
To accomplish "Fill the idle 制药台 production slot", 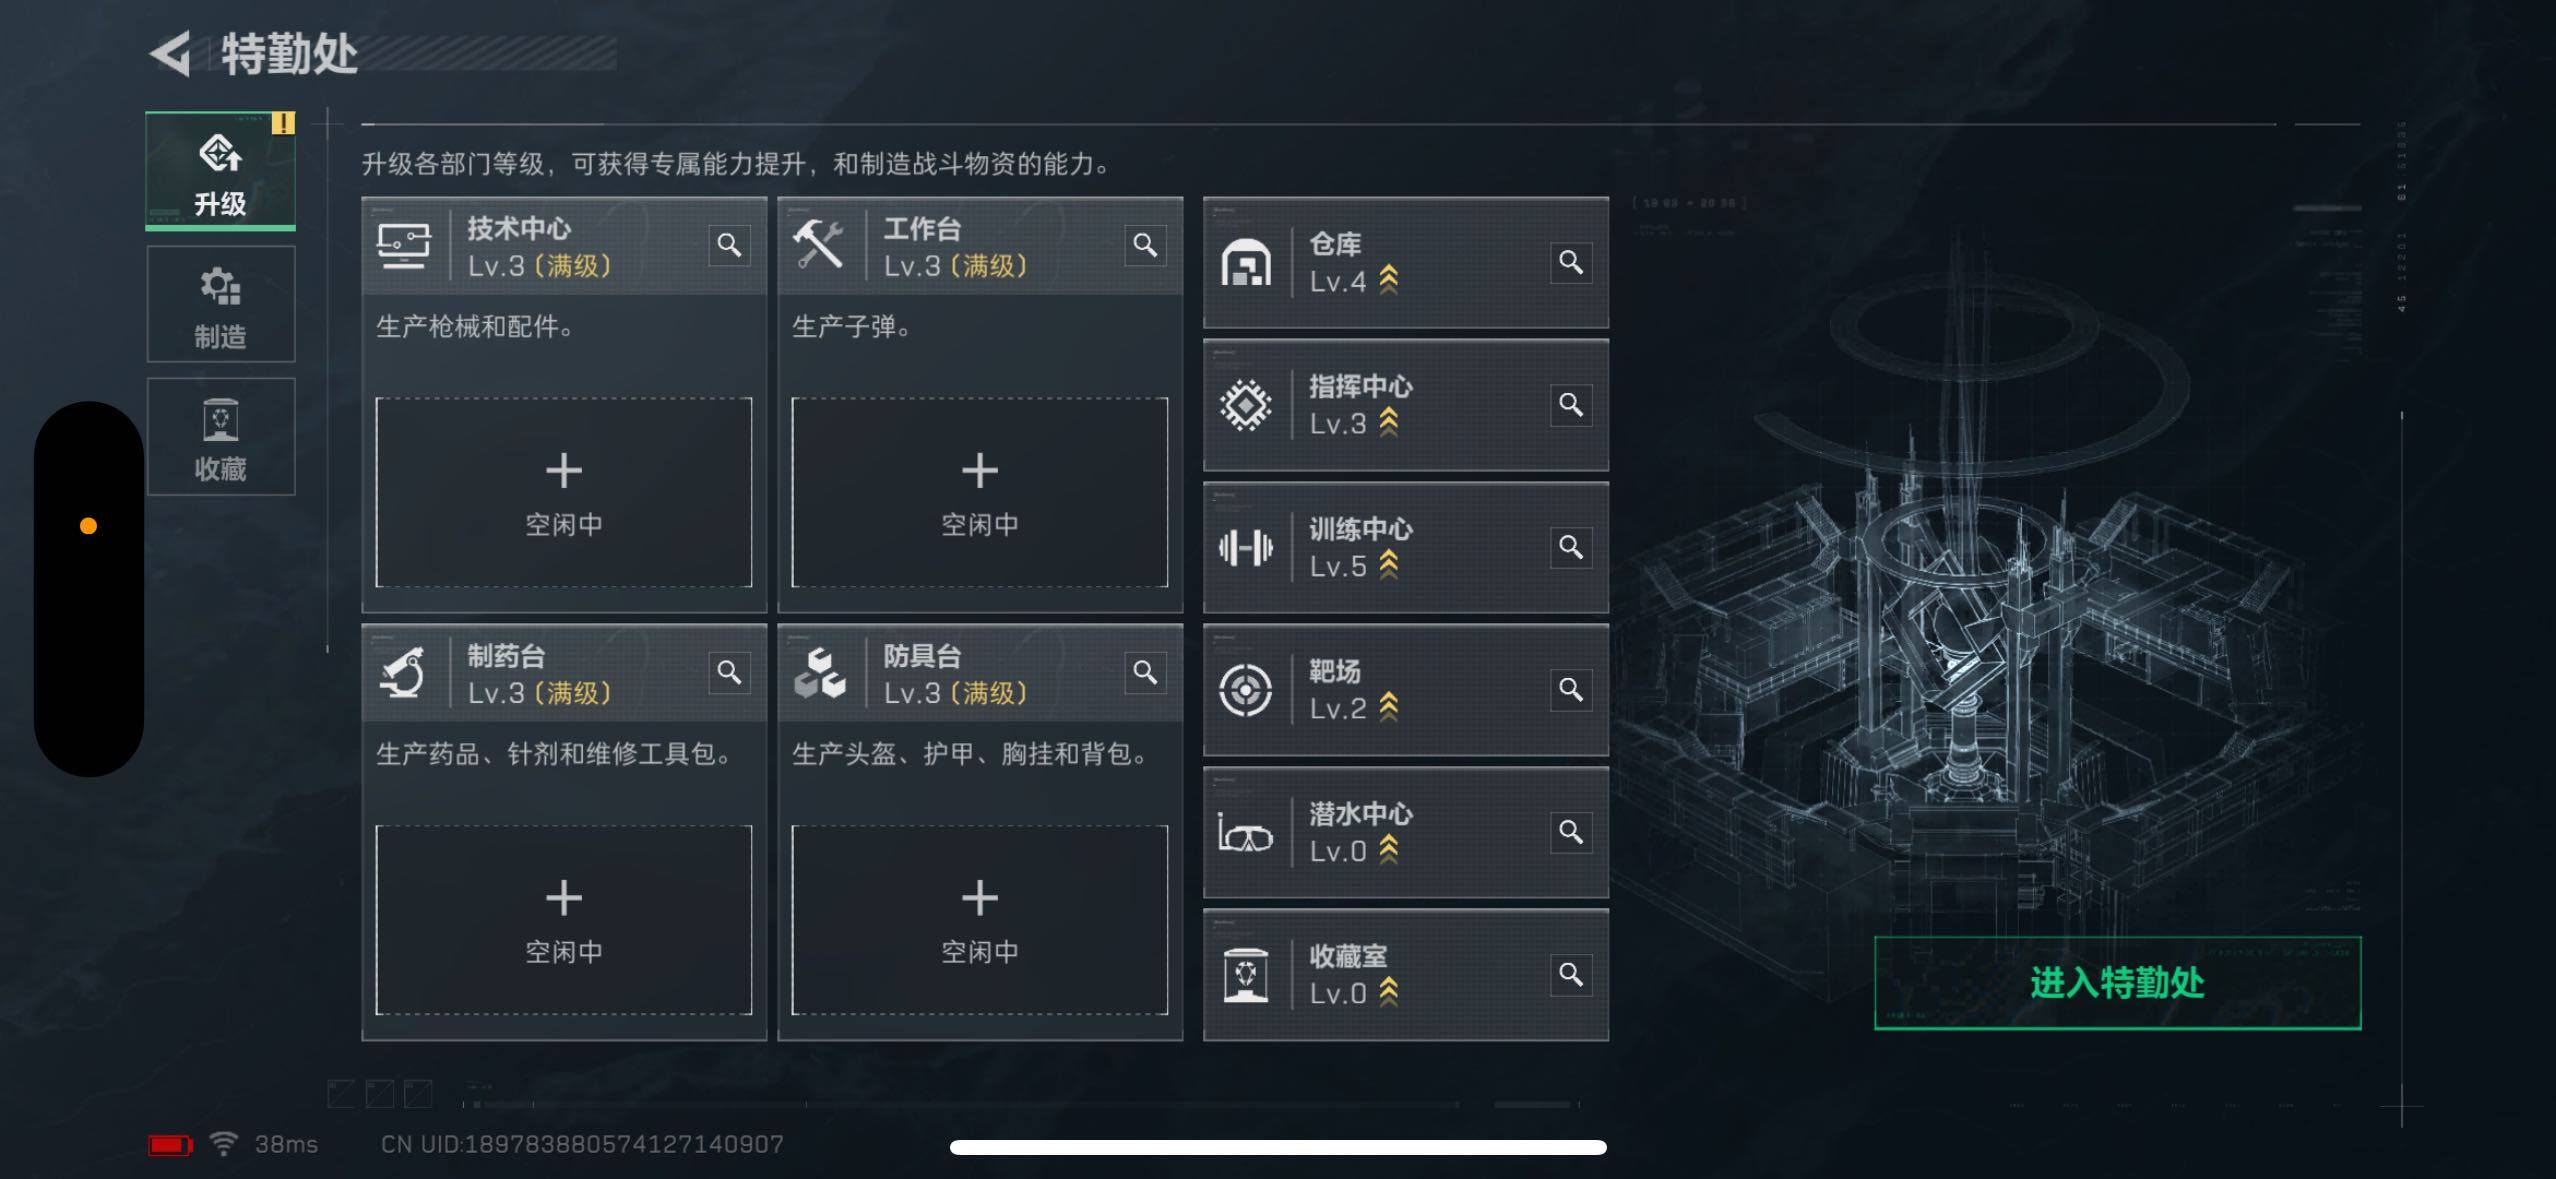I will [x=564, y=920].
